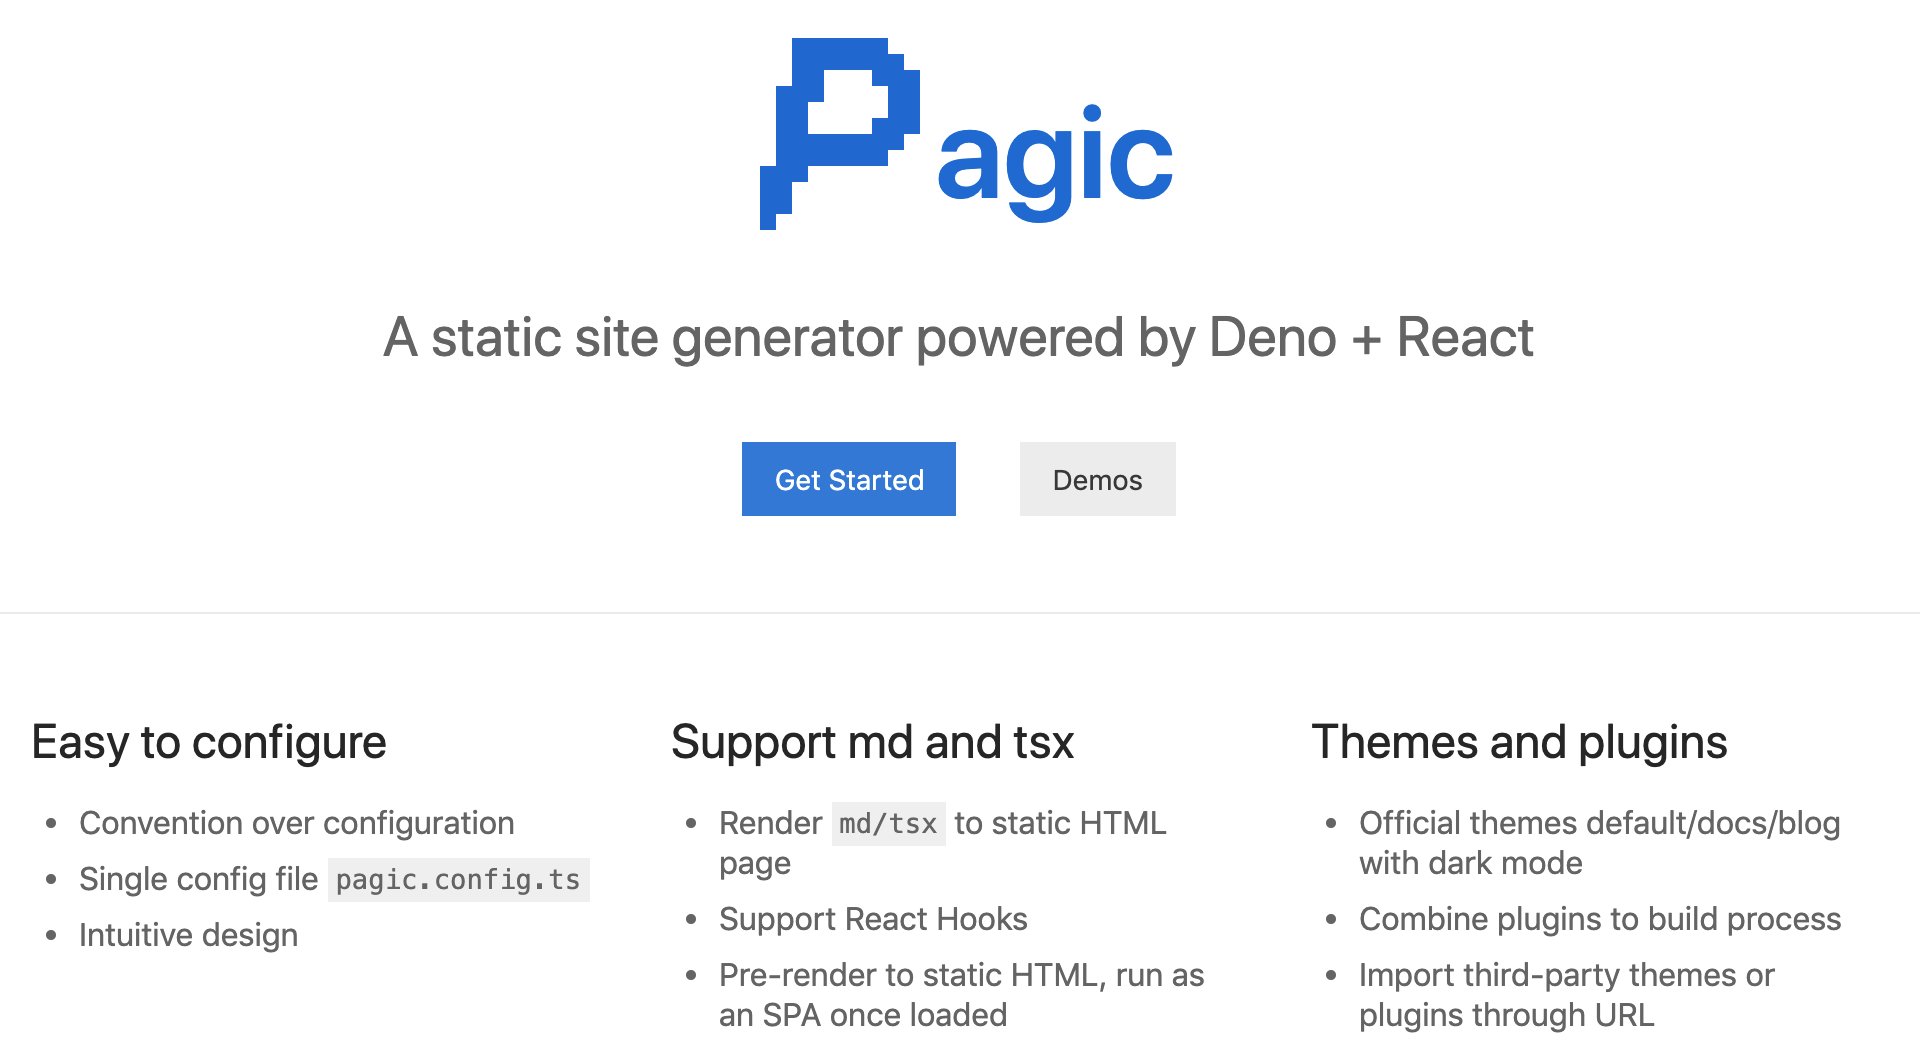Click the 'Easy to configure' heading
Viewport: 1924px width, 1062px height.
(x=209, y=742)
